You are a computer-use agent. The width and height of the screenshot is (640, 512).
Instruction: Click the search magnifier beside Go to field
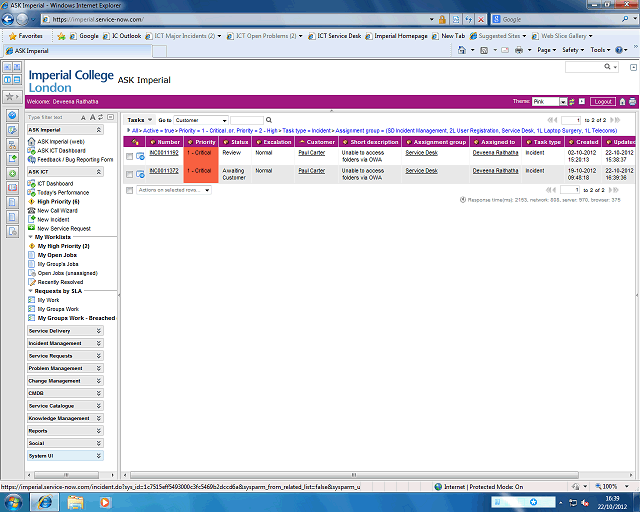[x=269, y=120]
